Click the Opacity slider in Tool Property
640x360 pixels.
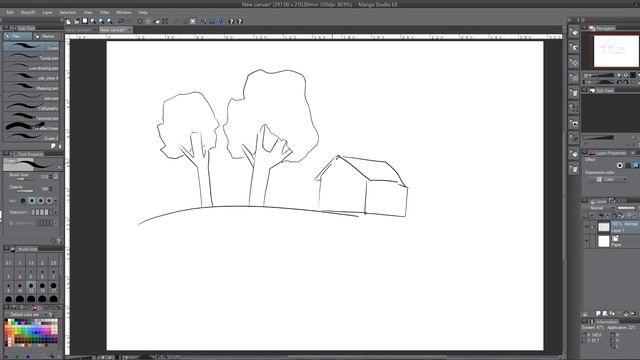[x=24, y=191]
